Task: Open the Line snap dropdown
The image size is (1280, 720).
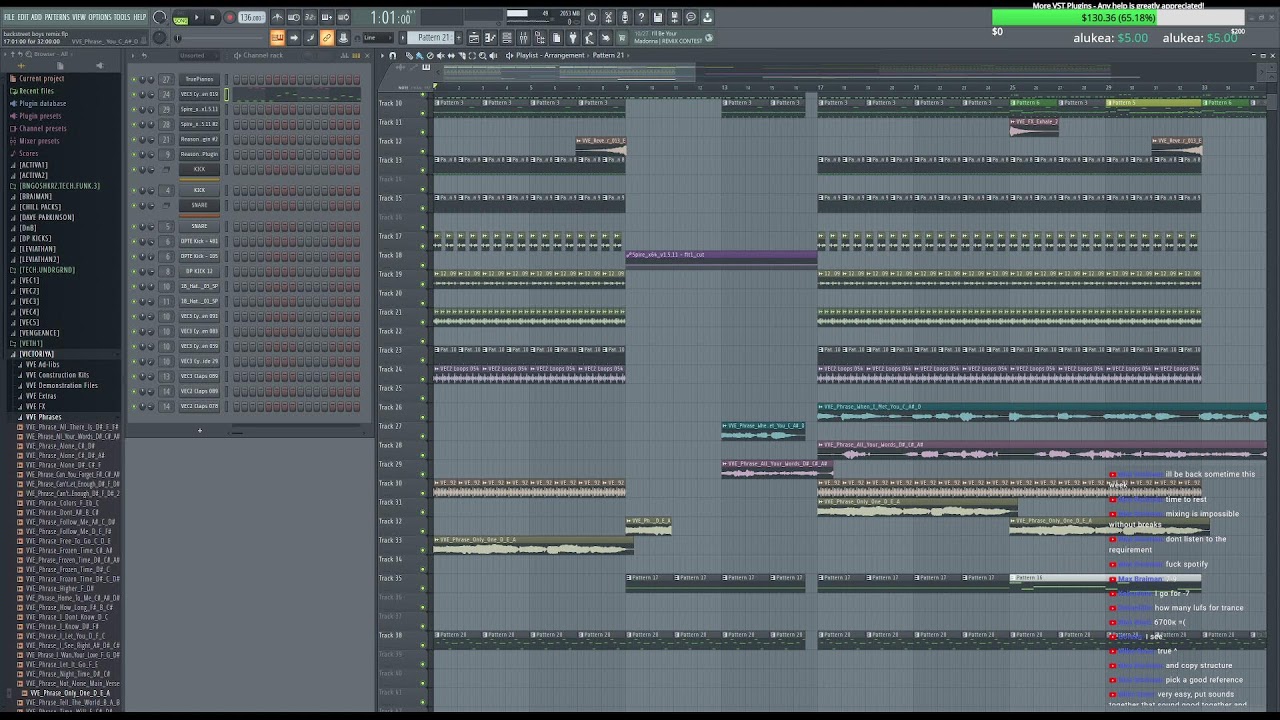Action: click(x=378, y=38)
